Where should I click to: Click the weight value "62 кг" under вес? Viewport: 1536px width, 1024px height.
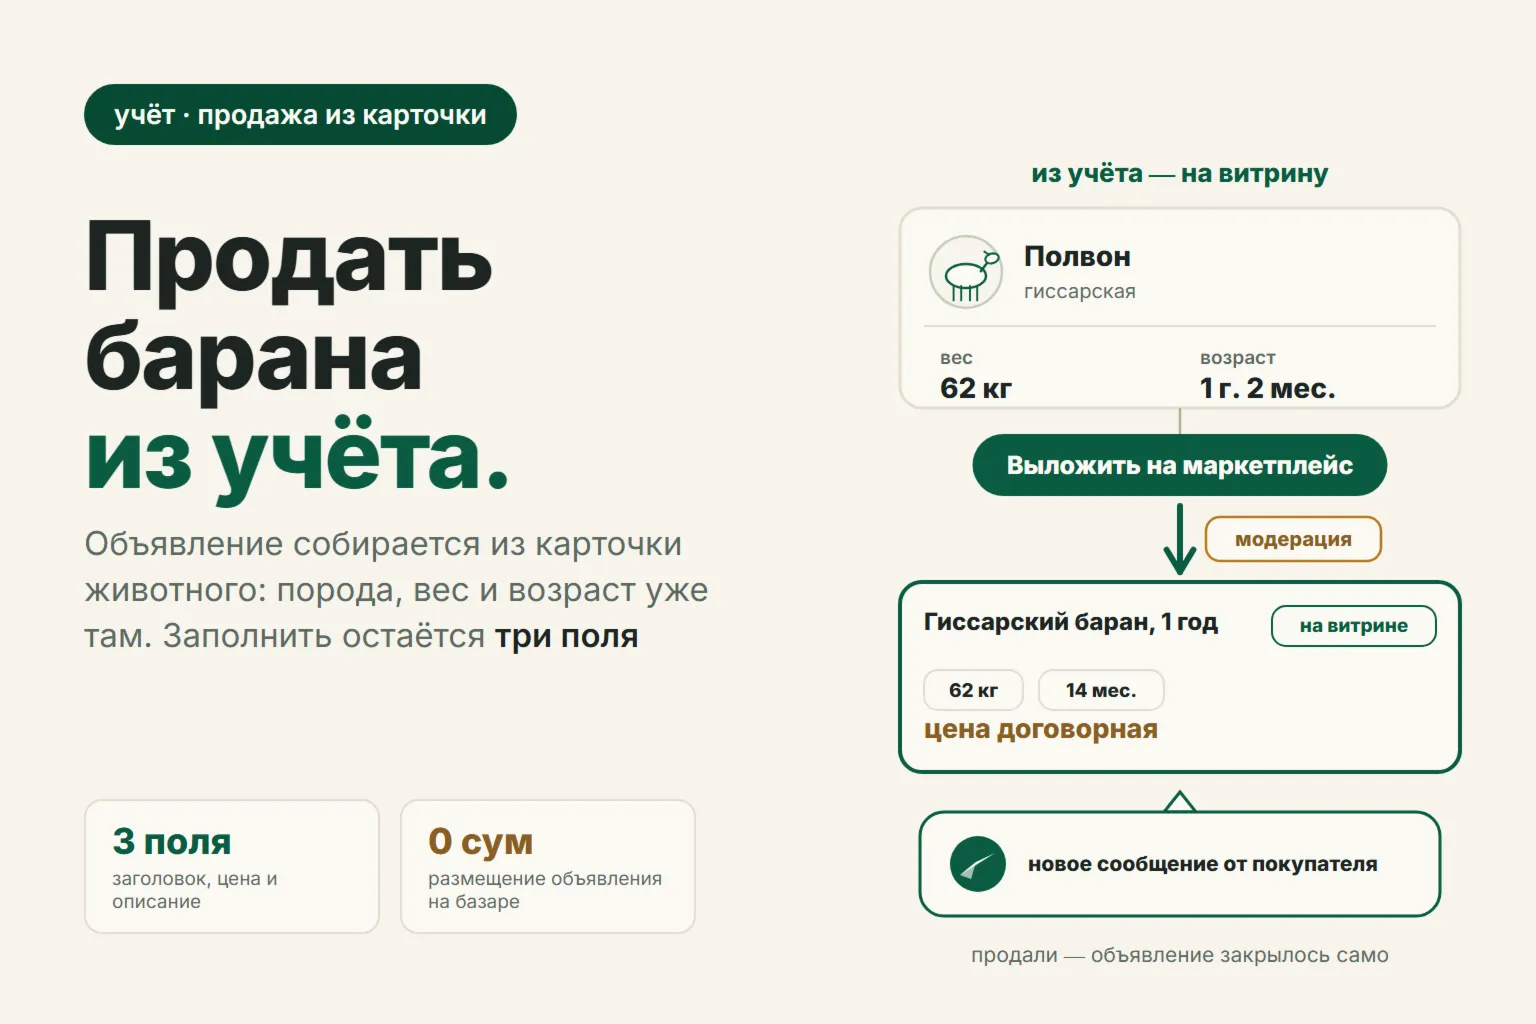976,388
